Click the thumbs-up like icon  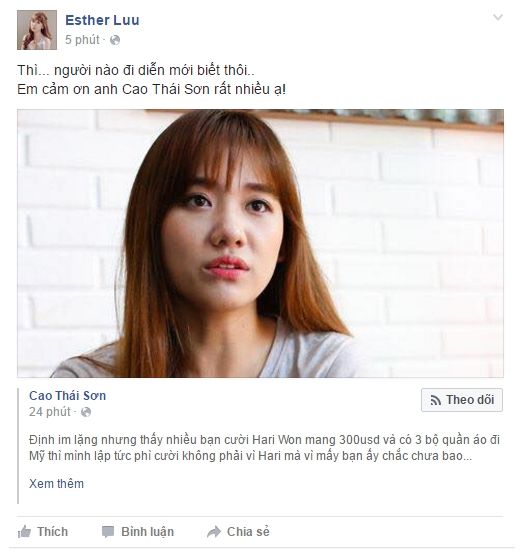point(24,532)
